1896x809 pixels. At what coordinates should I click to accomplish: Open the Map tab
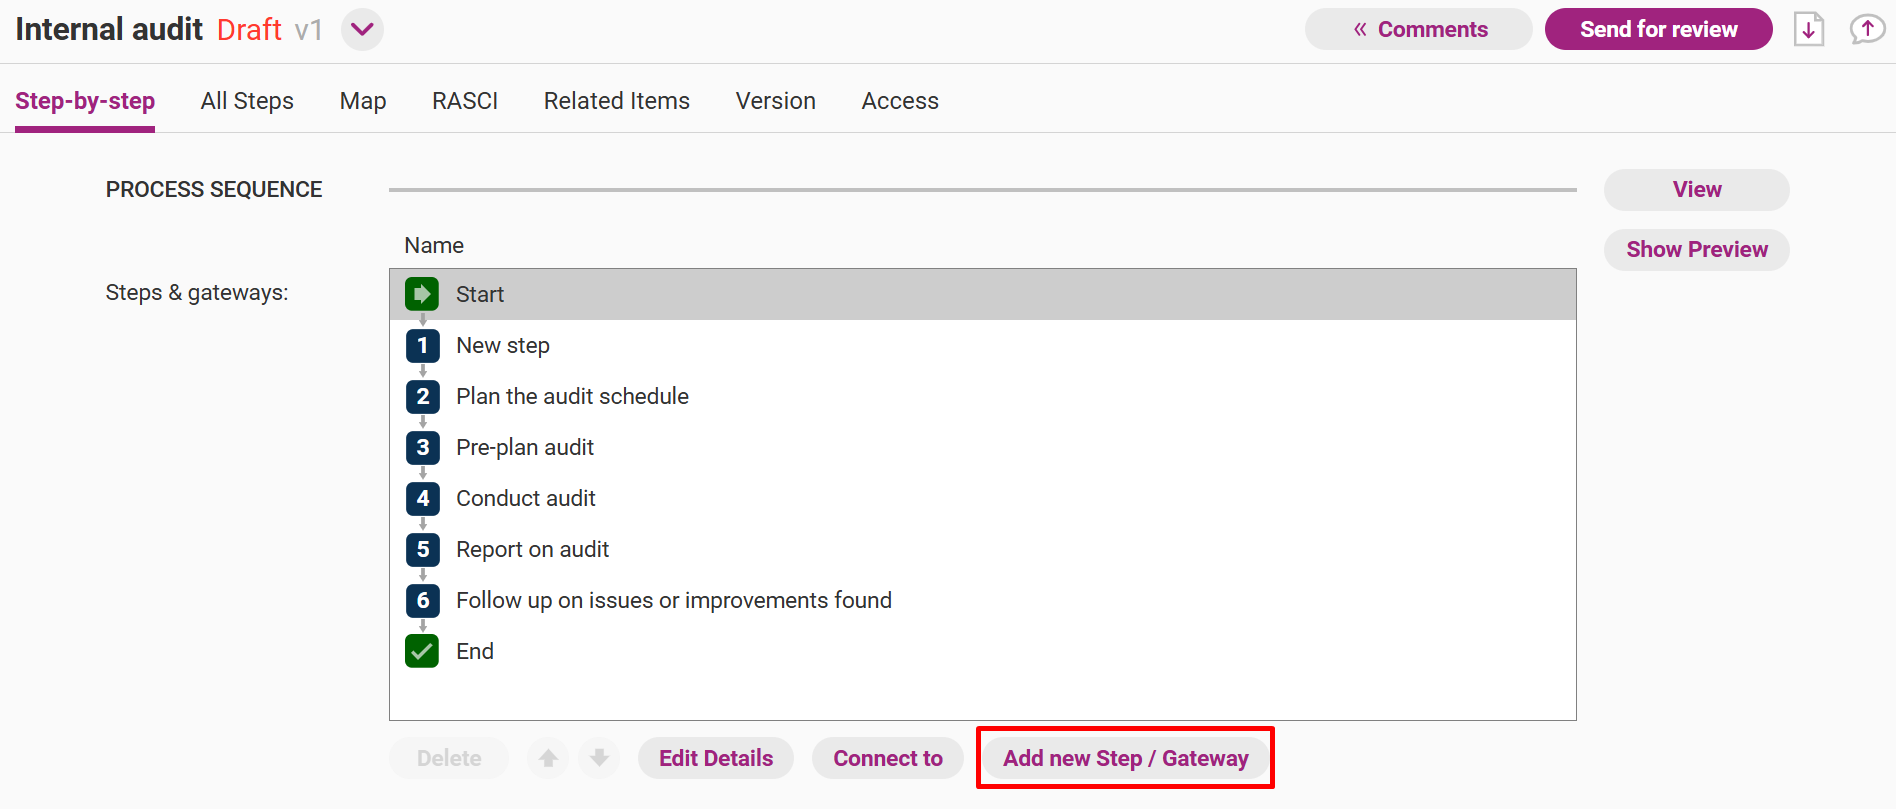[x=363, y=101]
